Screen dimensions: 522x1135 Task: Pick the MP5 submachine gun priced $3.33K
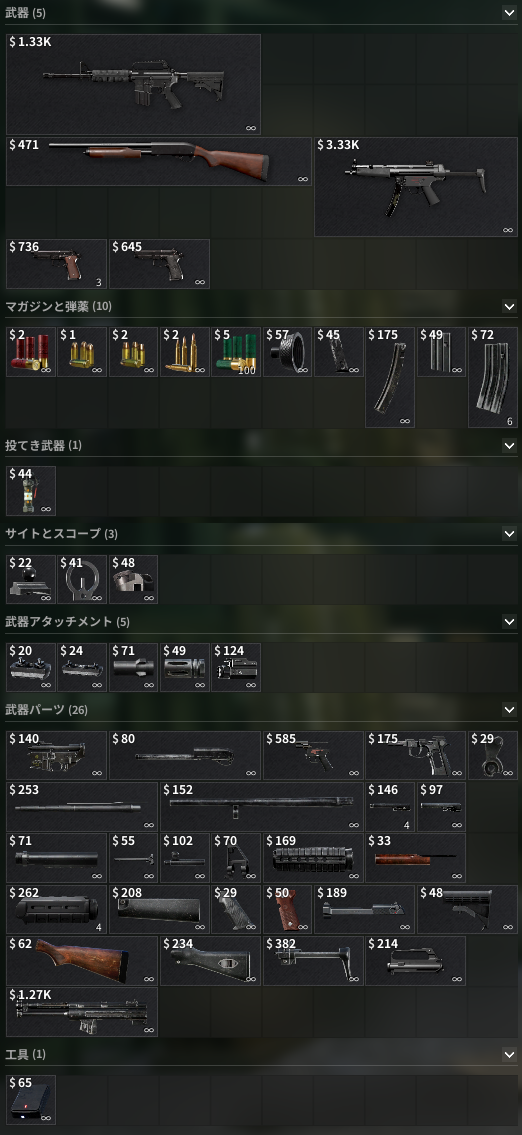(x=416, y=187)
